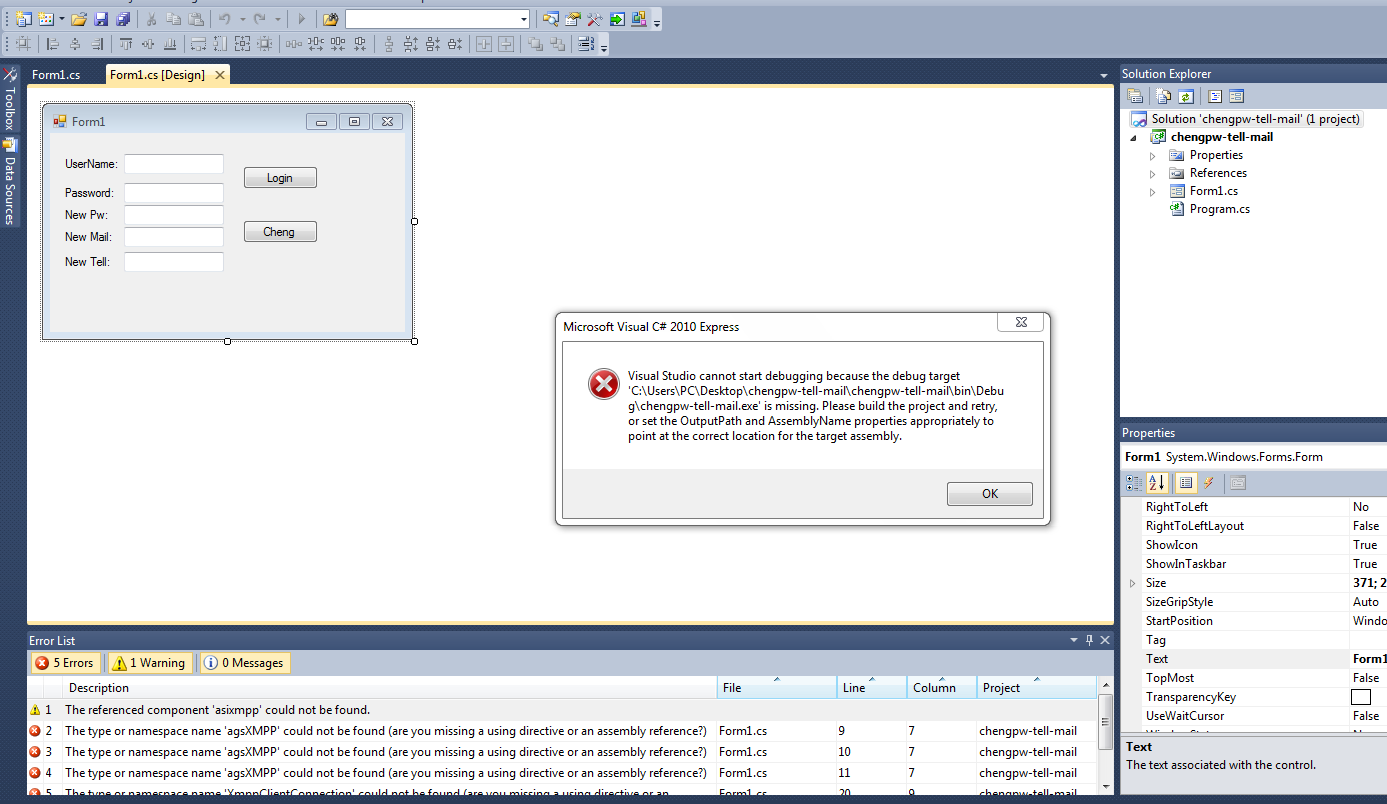1387x804 pixels.
Task: Sort errors by the File column header
Action: (777, 688)
